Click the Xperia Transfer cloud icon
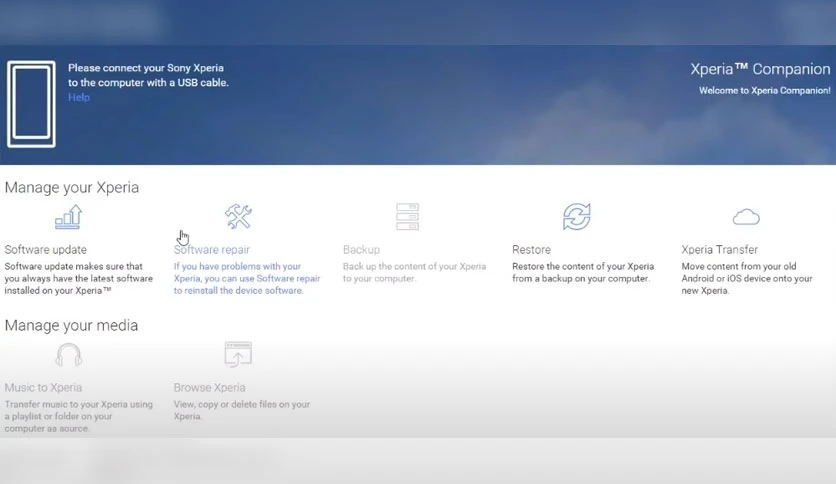 746,217
